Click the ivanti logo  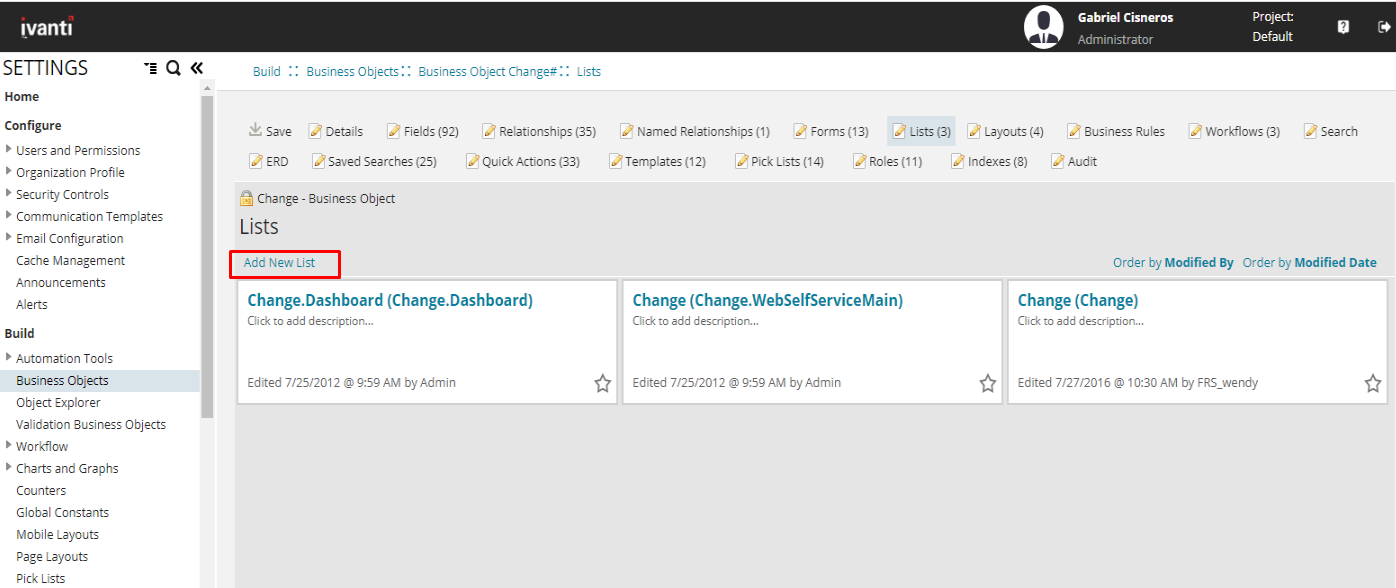click(46, 27)
